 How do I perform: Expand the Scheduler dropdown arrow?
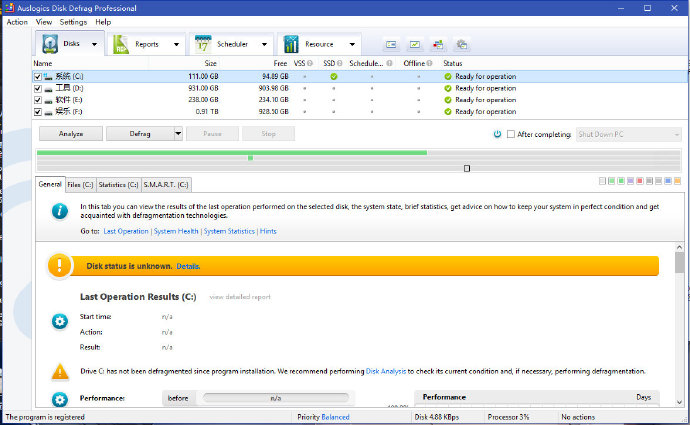click(x=264, y=44)
